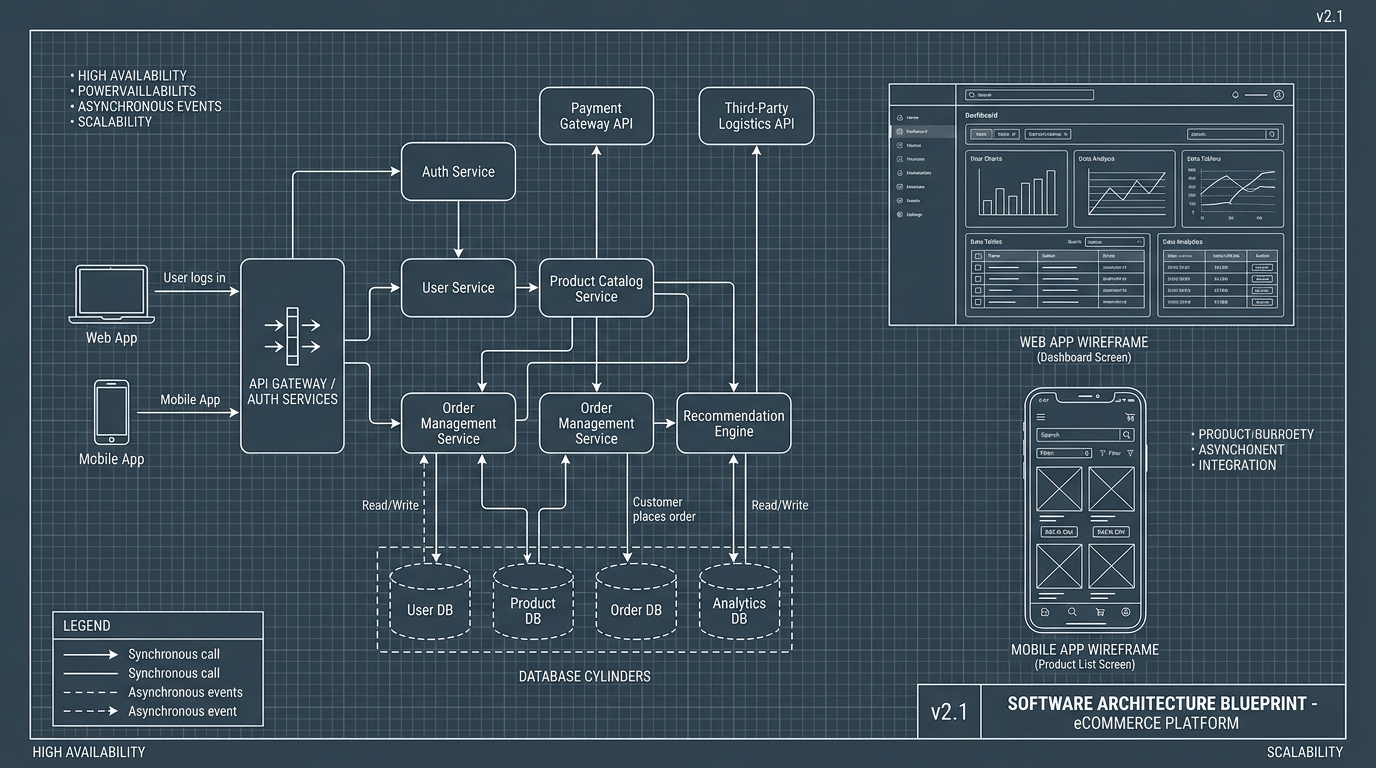Select the Home icon in the dashboard wireframe sidebar

pos(899,117)
